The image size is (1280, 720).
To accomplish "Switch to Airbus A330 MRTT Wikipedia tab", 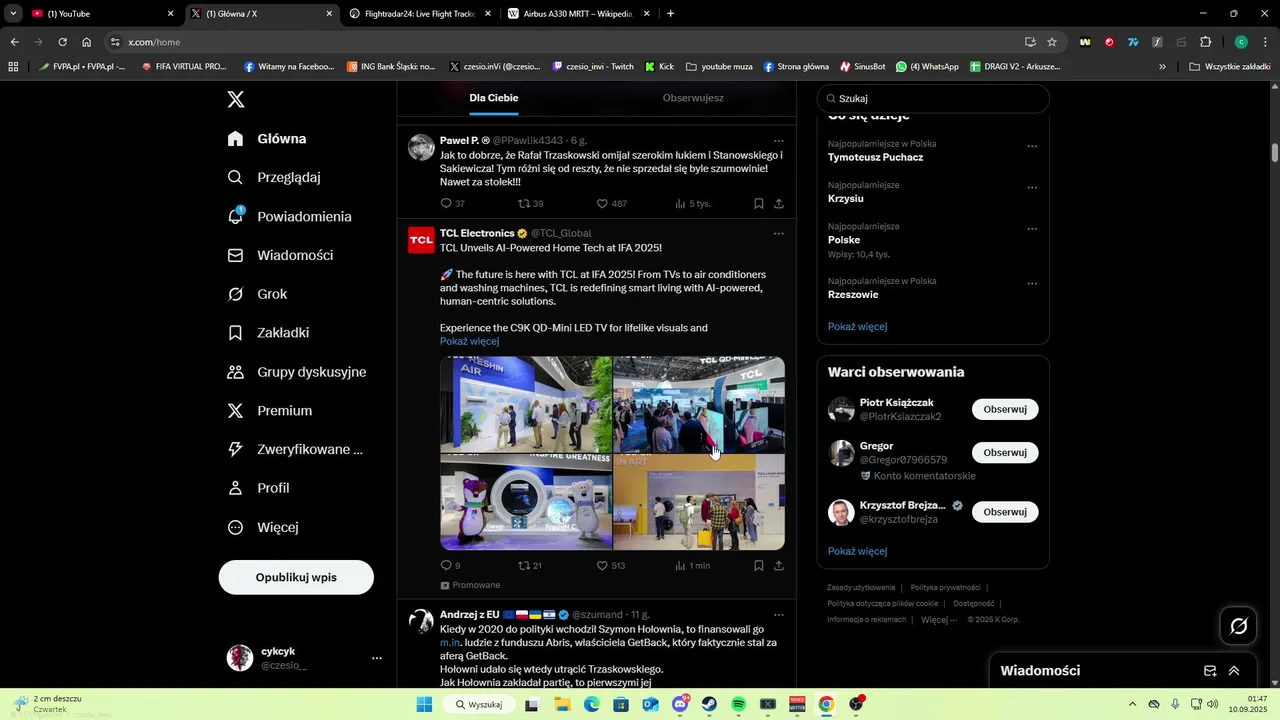I will click(579, 14).
